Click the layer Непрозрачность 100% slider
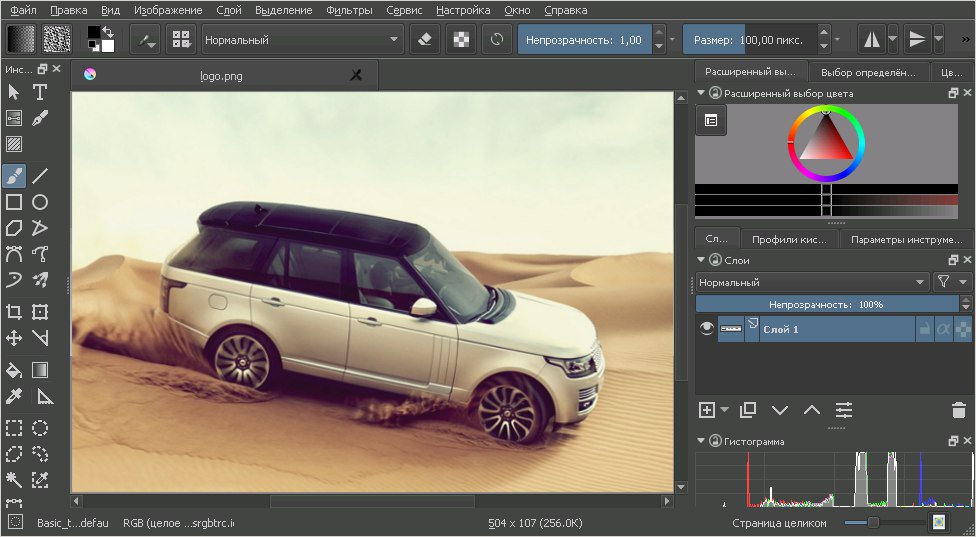The image size is (976, 537). coord(826,304)
